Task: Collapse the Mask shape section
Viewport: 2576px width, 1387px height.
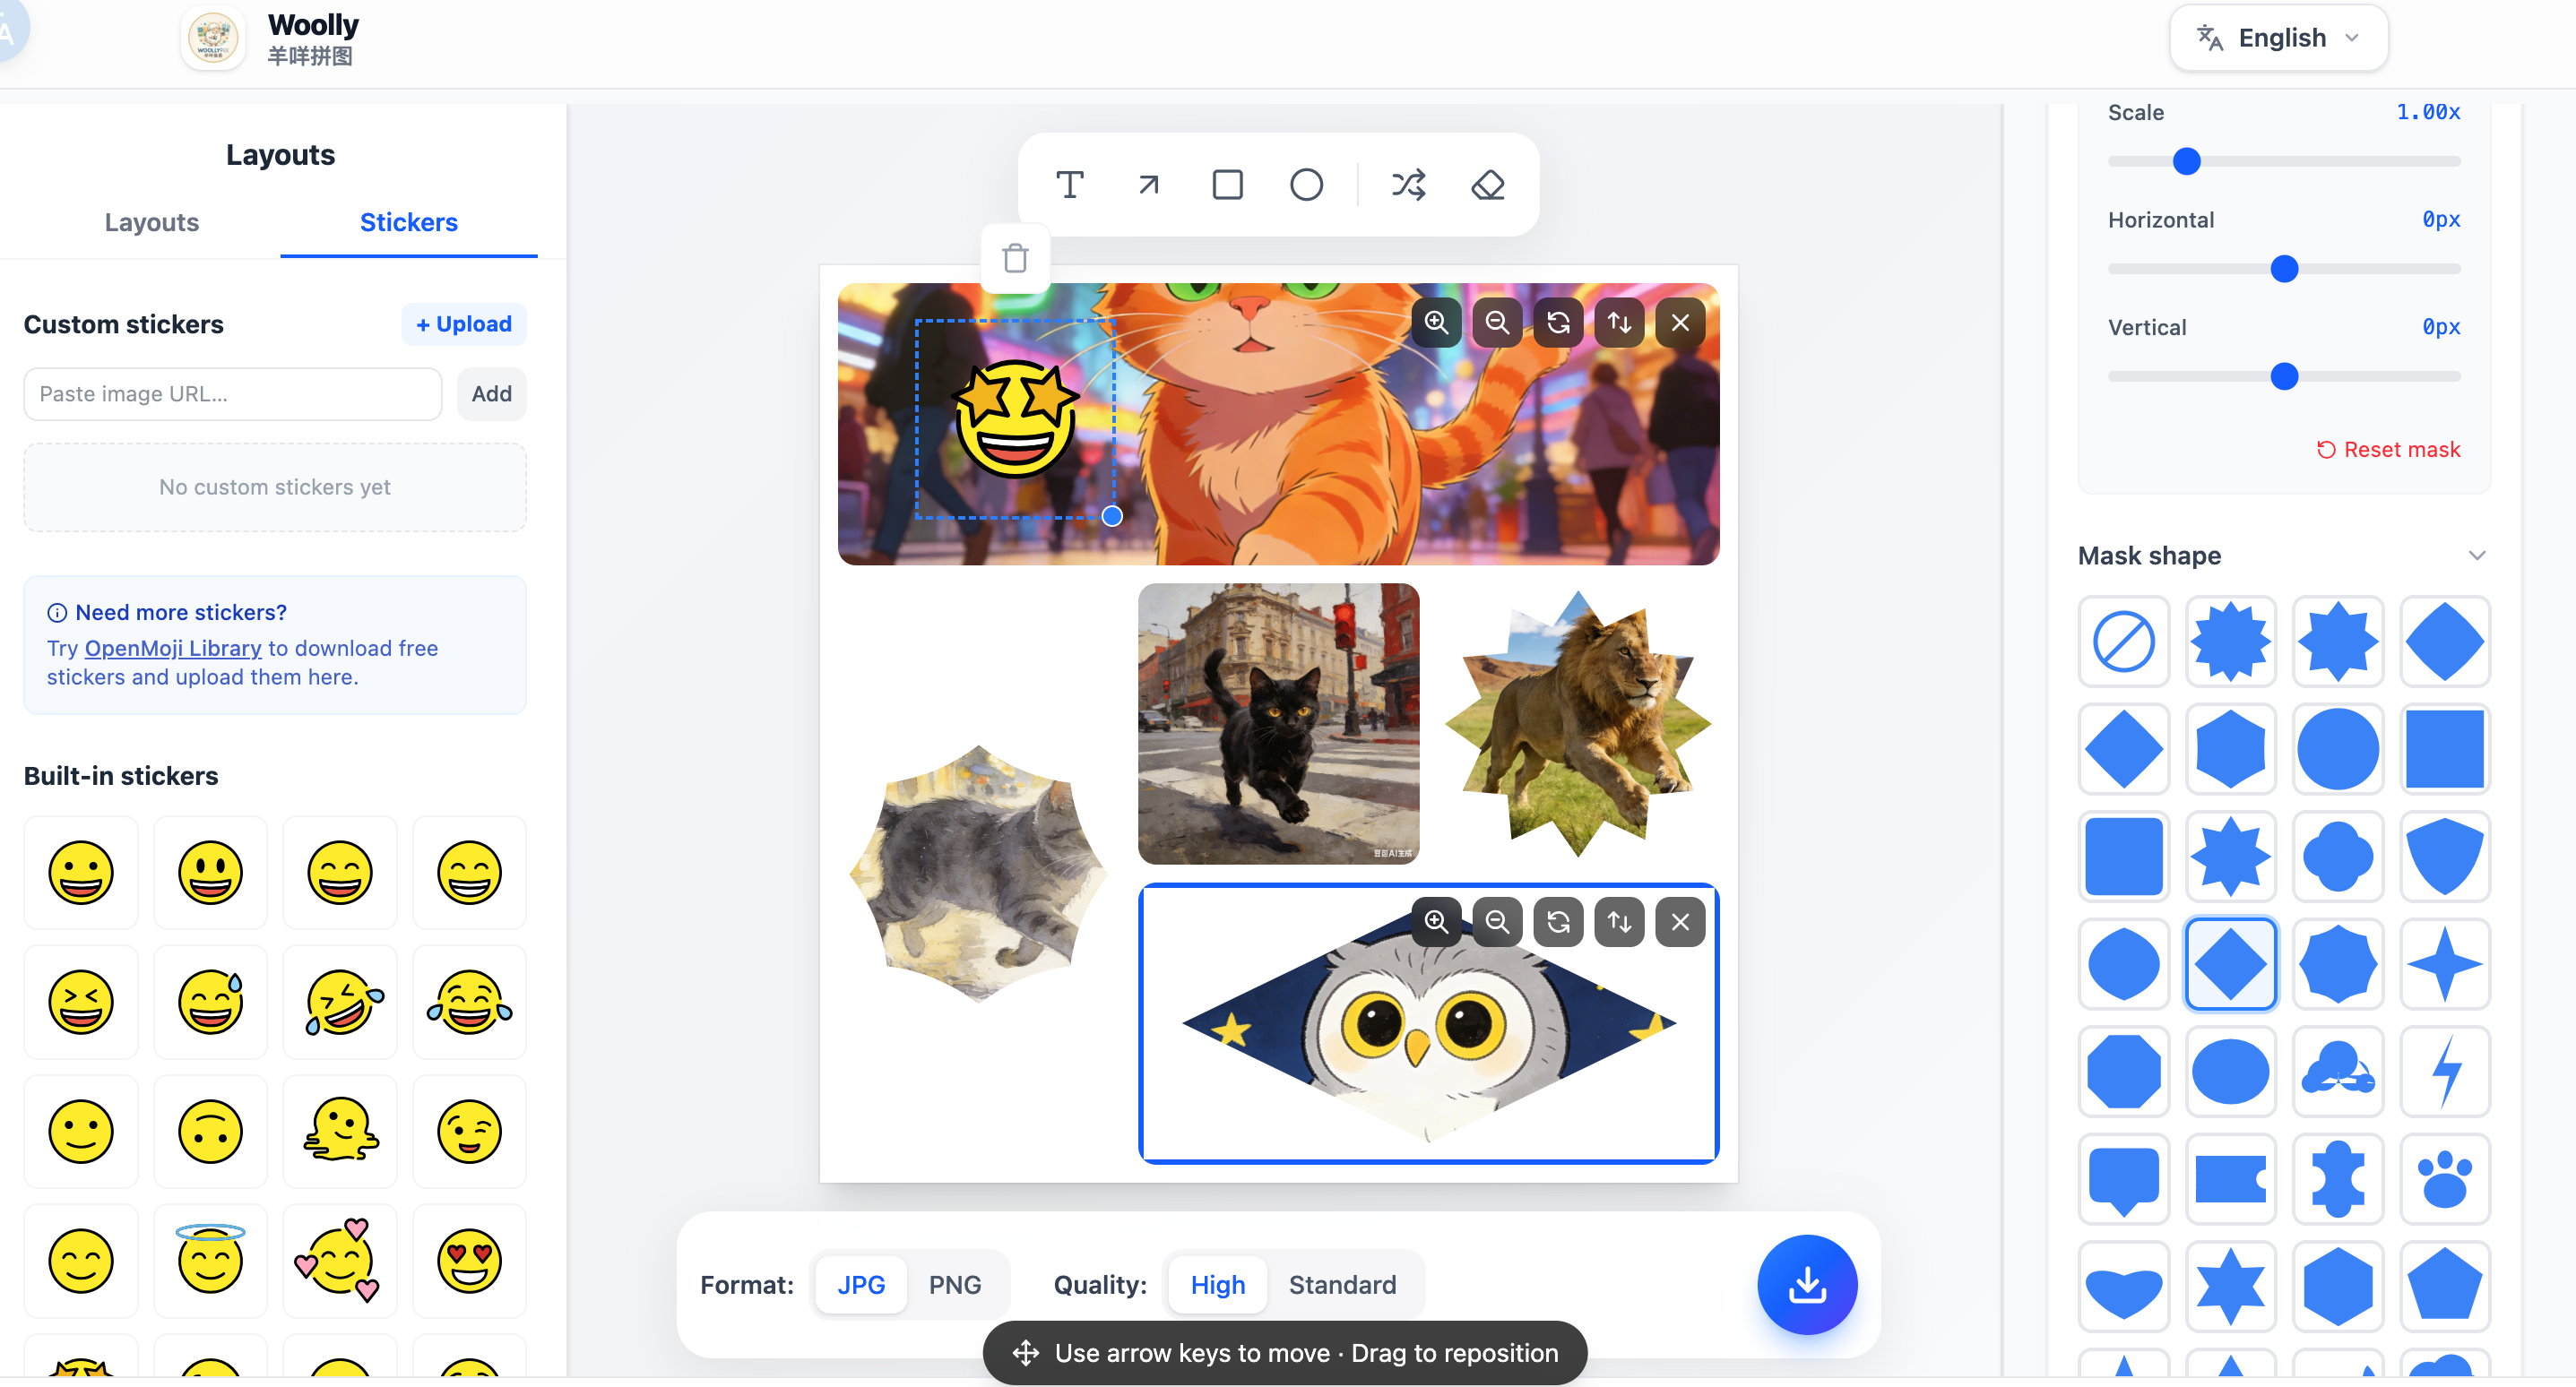Action: (2476, 555)
